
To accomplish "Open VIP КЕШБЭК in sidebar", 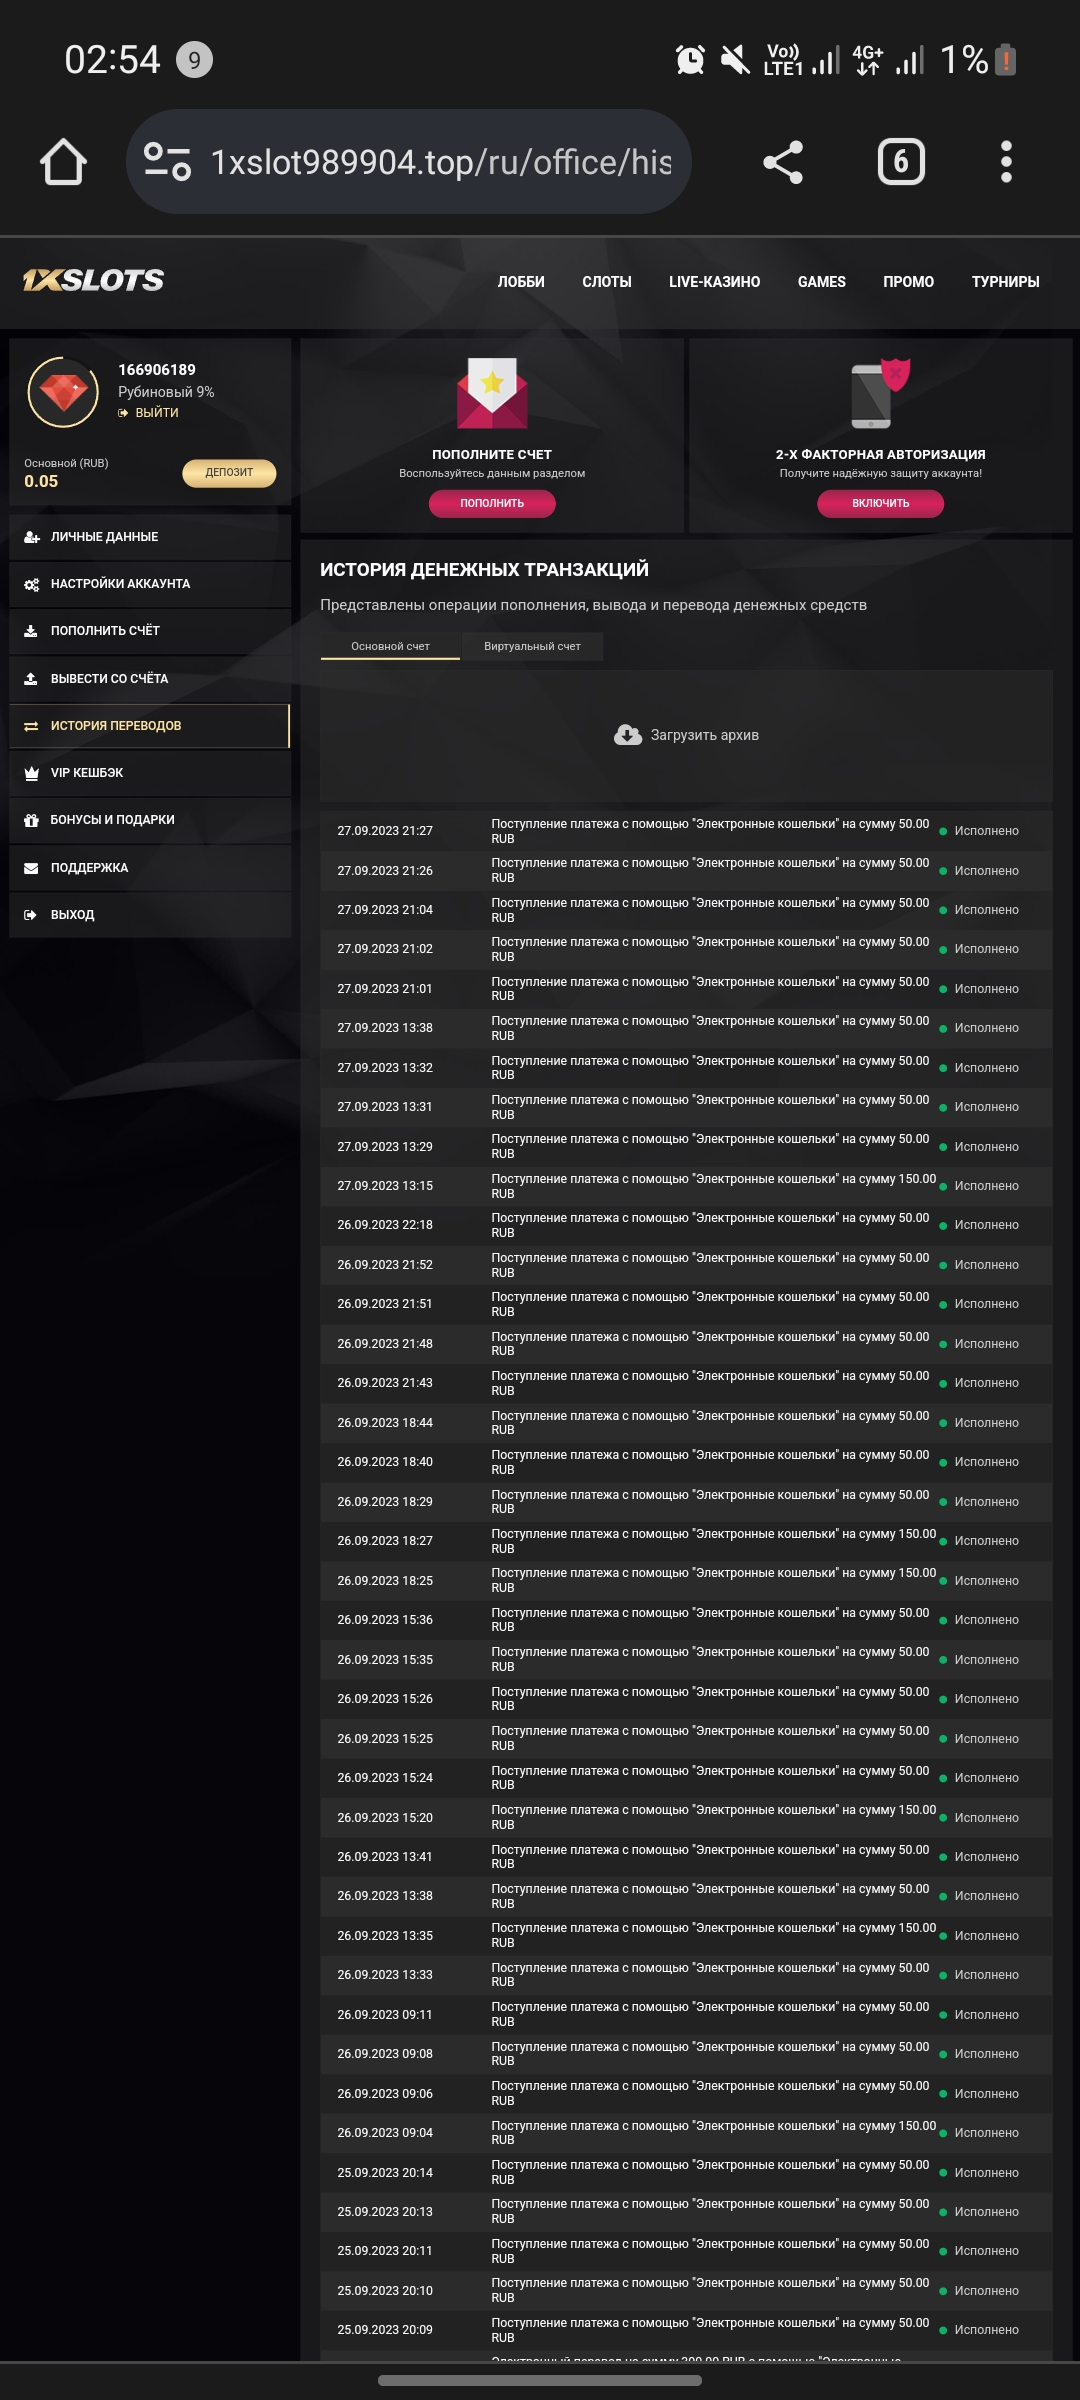I will 87,773.
